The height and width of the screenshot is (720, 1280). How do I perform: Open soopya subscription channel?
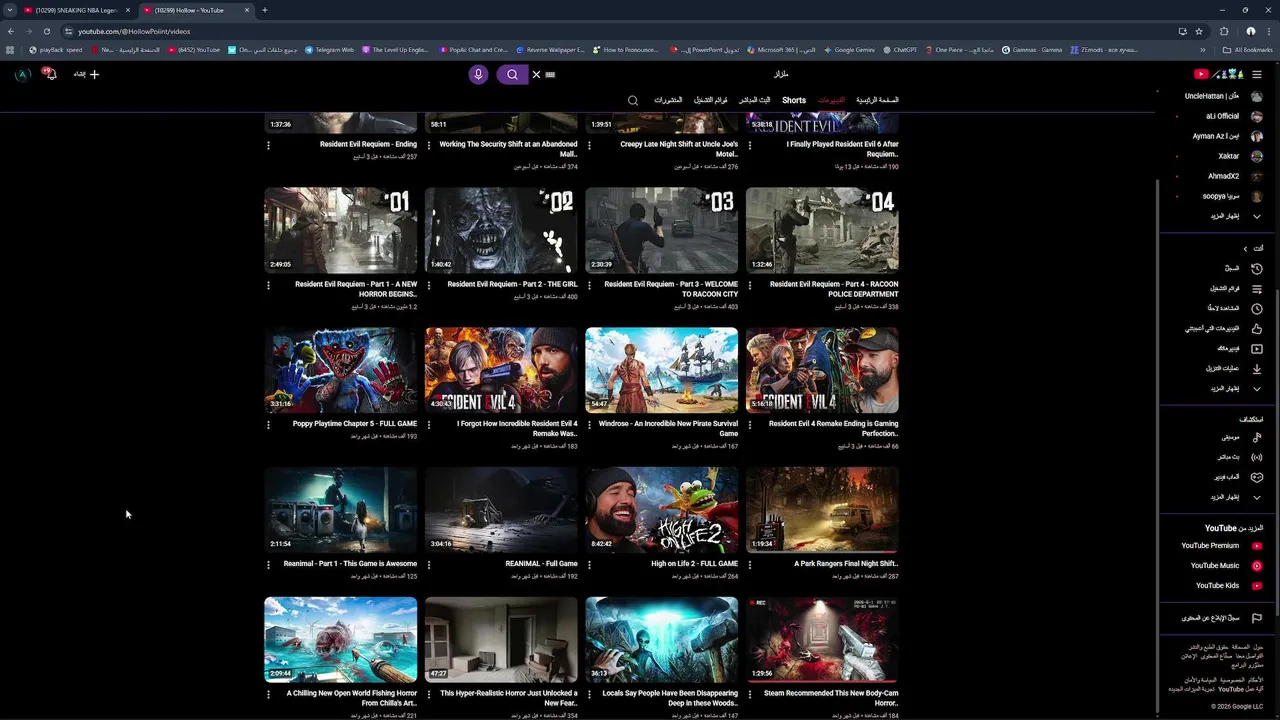tap(1221, 196)
